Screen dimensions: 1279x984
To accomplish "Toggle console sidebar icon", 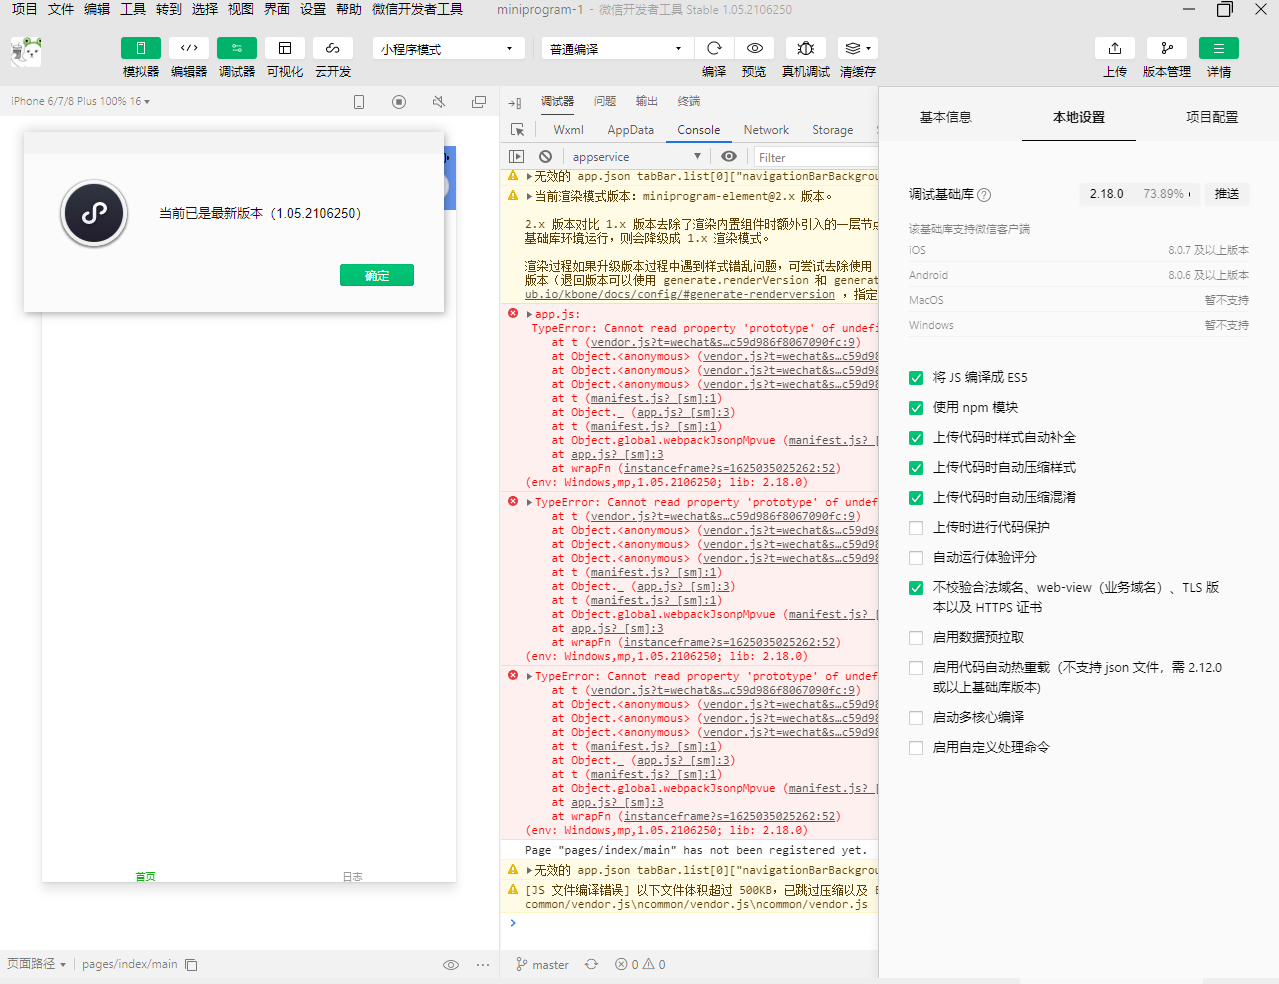I will click(516, 157).
